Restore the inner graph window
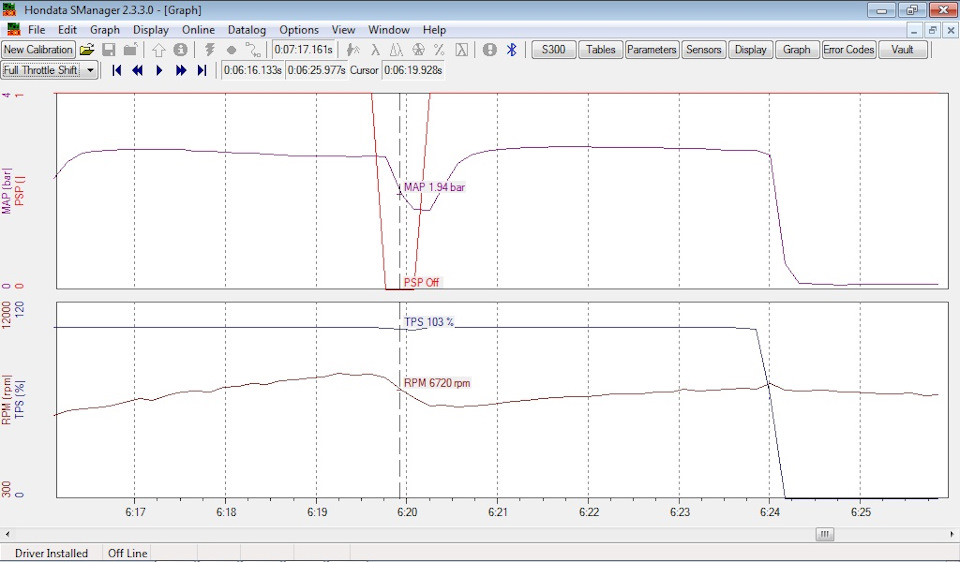 [x=932, y=30]
